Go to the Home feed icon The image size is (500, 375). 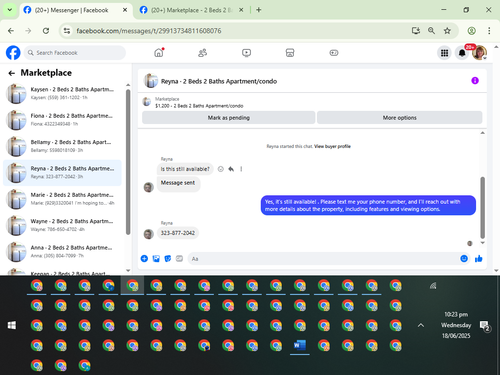click(x=159, y=53)
